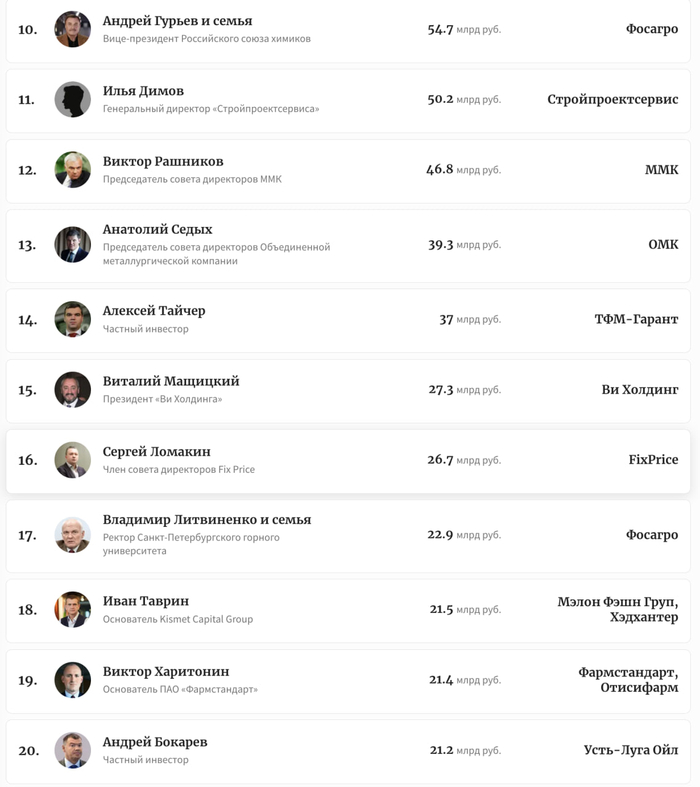The width and height of the screenshot is (700, 787).
Task: Click Иван Таврин's profile photo
Action: tap(72, 609)
